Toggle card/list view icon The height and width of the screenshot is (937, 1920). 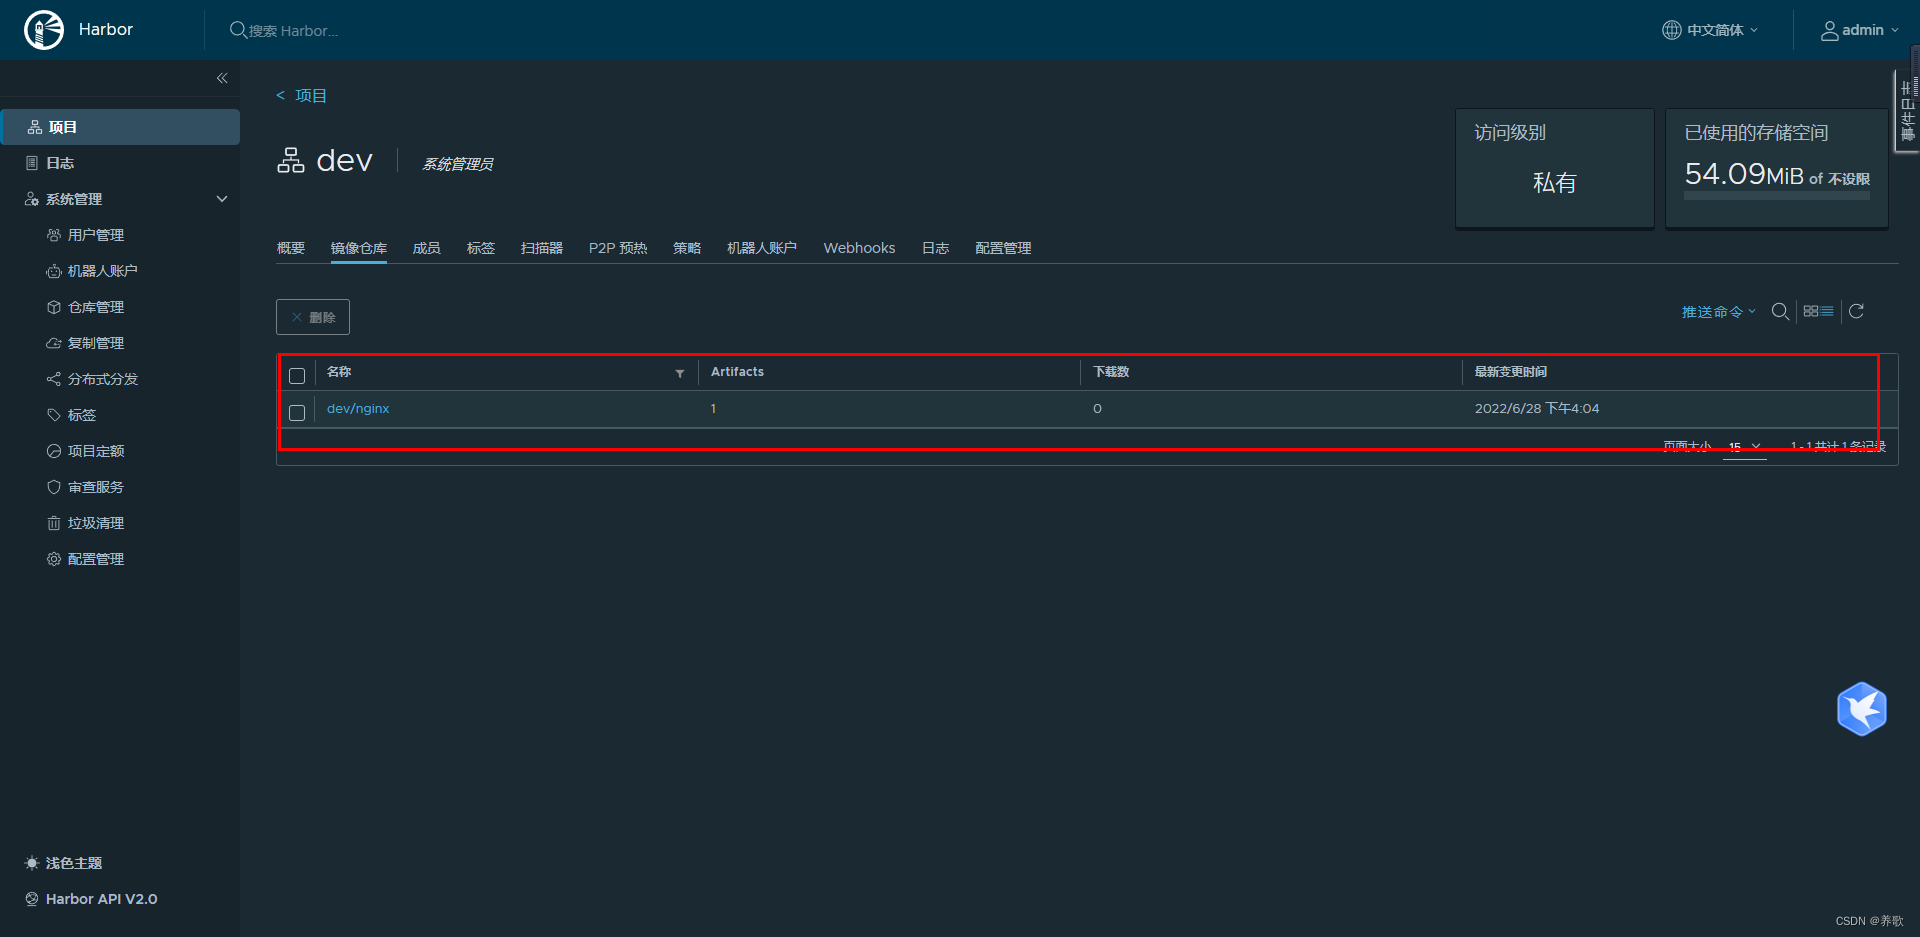1818,311
